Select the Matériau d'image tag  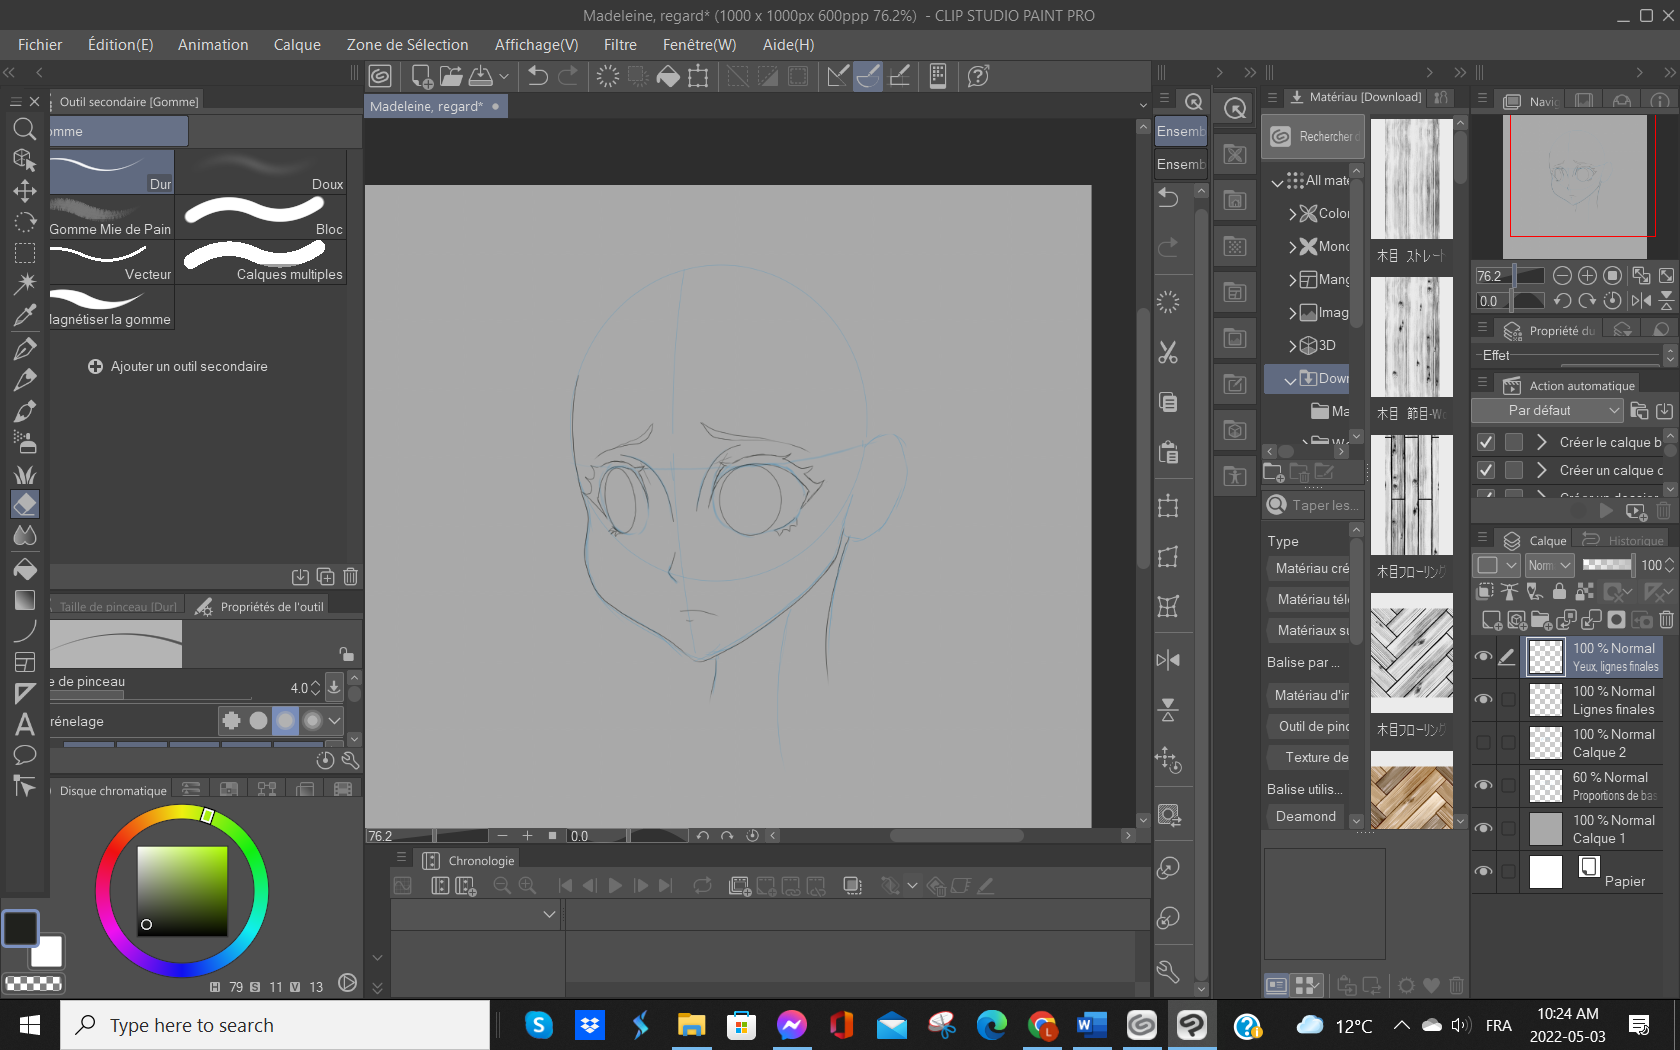(x=1311, y=695)
